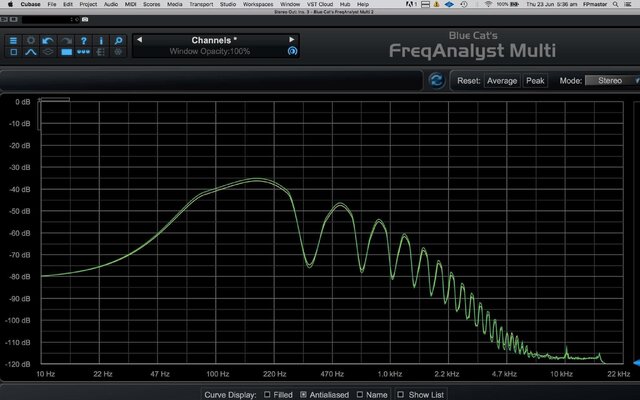Click the settings gear icon in toolbar
640x400 pixels.
pos(31,40)
